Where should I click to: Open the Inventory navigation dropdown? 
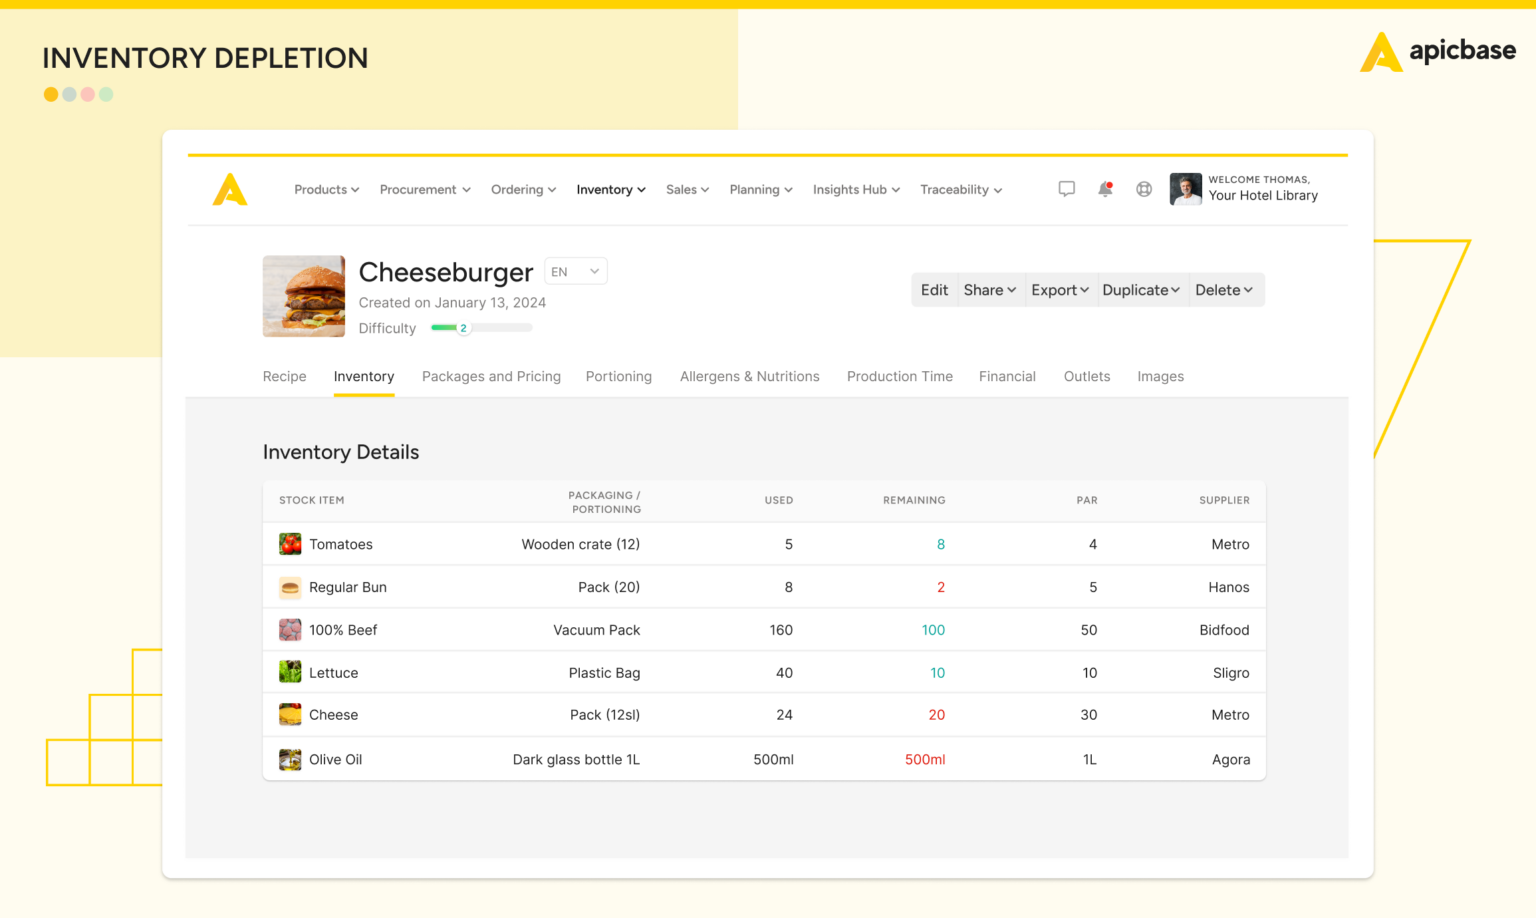(x=610, y=189)
